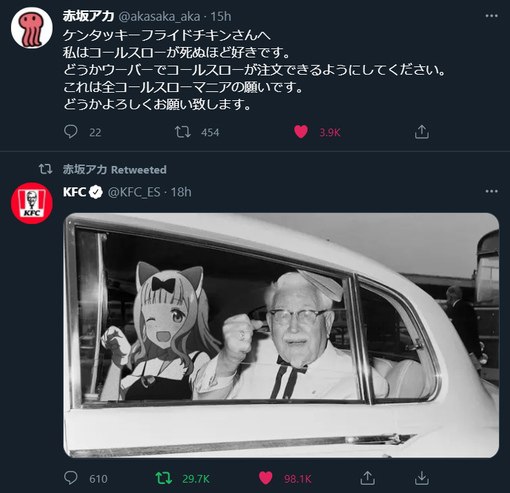This screenshot has width=510, height=493.
Task: Retweet the akasaka_aka coleslaw tweet
Action: [183, 132]
